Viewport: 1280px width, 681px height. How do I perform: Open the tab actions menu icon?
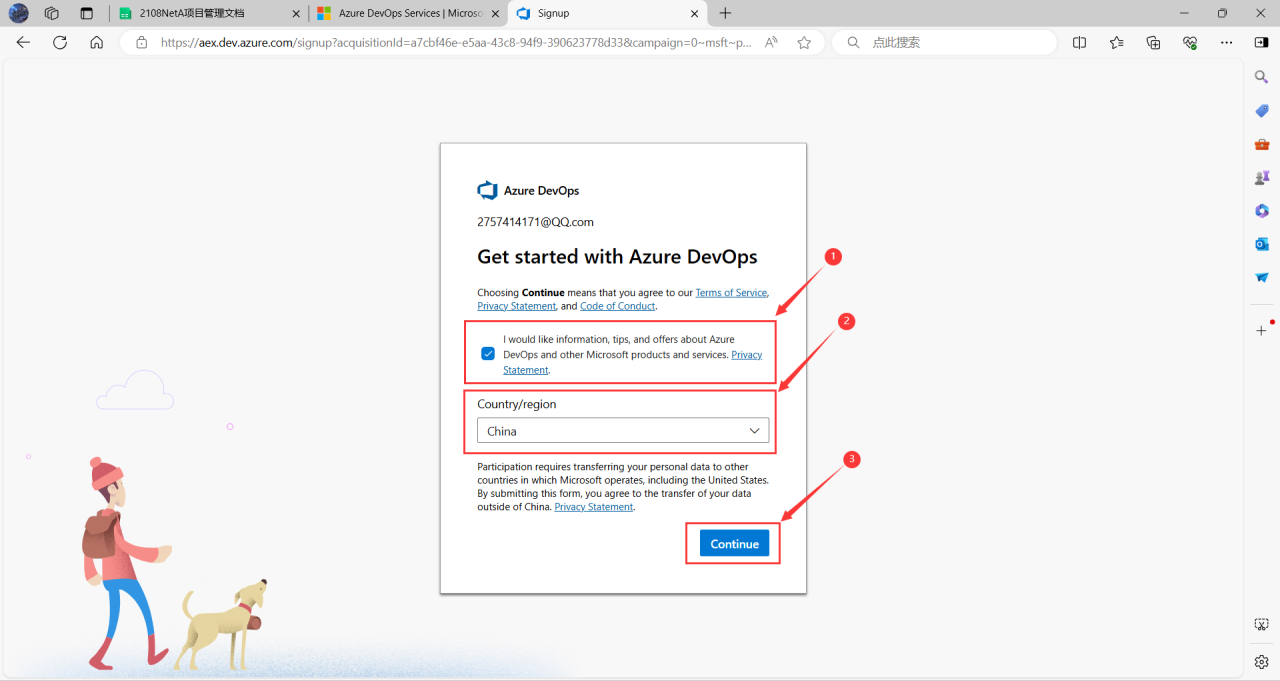(x=86, y=13)
